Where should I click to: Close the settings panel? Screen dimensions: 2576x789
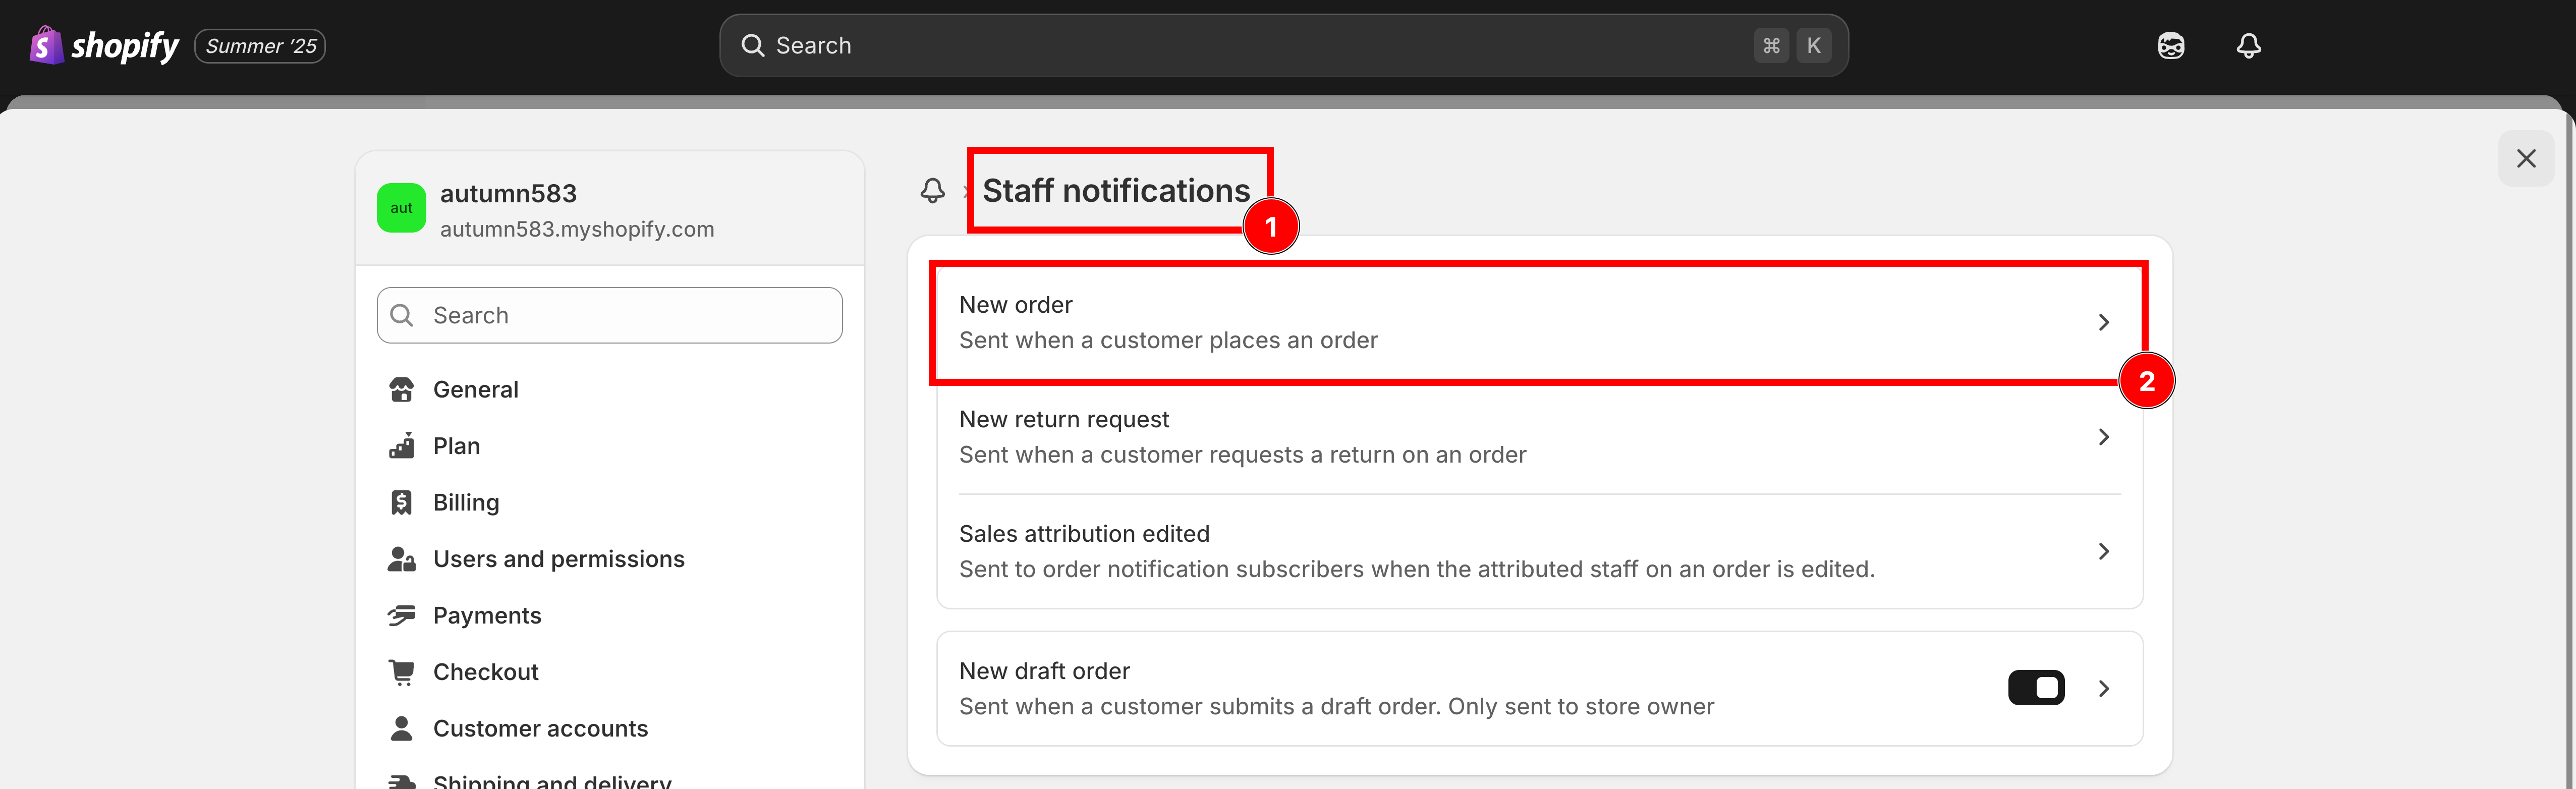[2526, 158]
